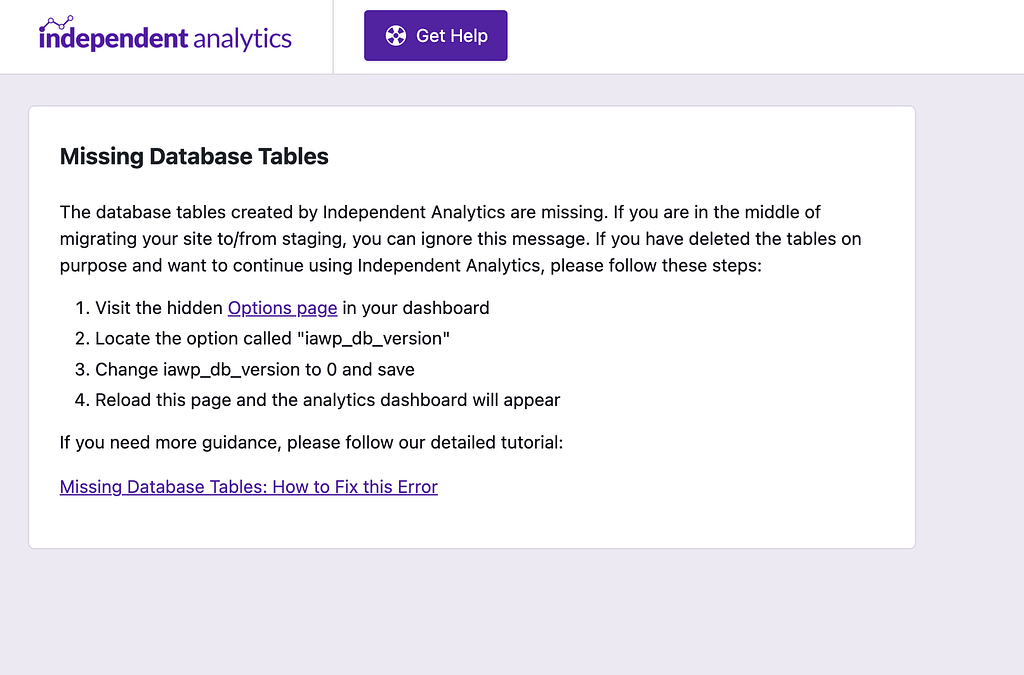Click the error message card background
1024x675 pixels.
point(700,520)
